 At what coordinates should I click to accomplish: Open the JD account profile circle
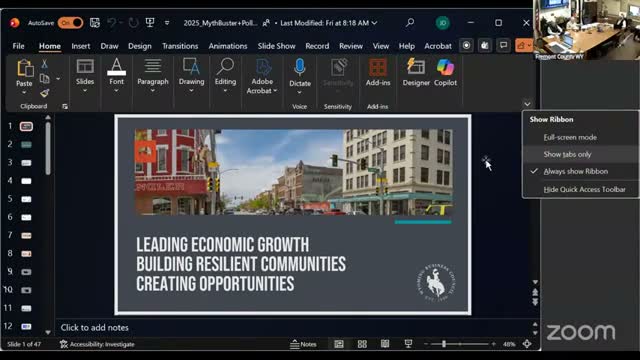(442, 23)
